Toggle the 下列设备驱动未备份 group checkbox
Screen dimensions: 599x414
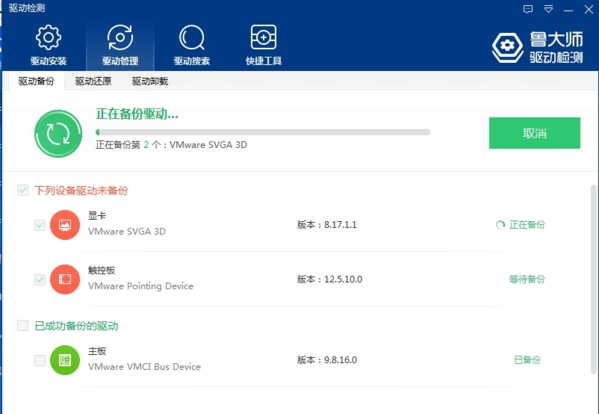click(23, 190)
